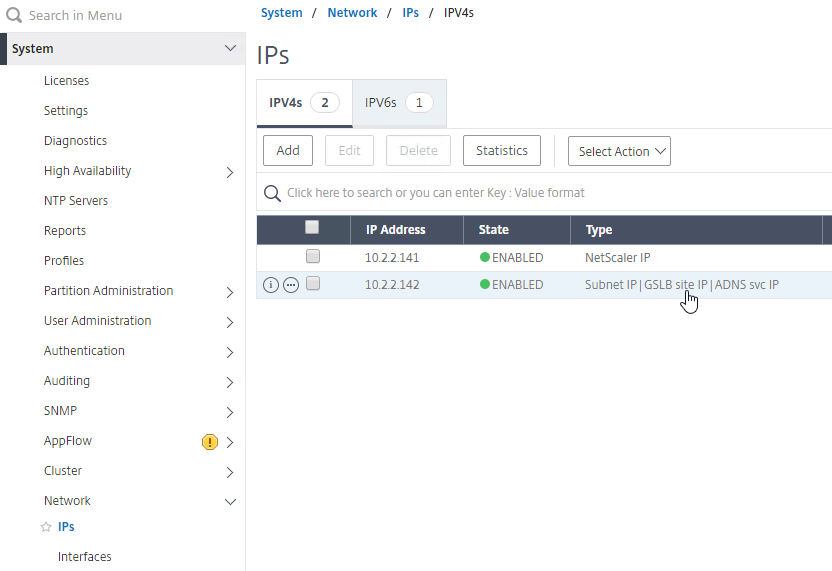Expand Authentication submenu arrow
The width and height of the screenshot is (832, 571).
(x=230, y=352)
